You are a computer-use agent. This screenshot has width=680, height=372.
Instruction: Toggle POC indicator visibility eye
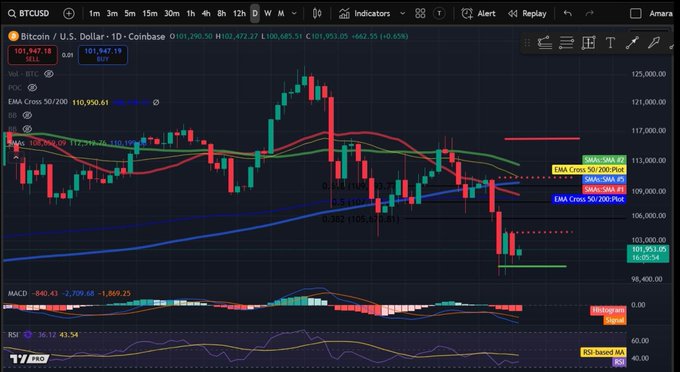pyautogui.click(x=32, y=88)
